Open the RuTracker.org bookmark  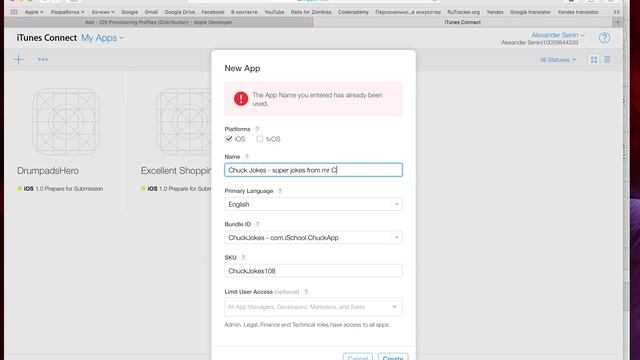(463, 12)
